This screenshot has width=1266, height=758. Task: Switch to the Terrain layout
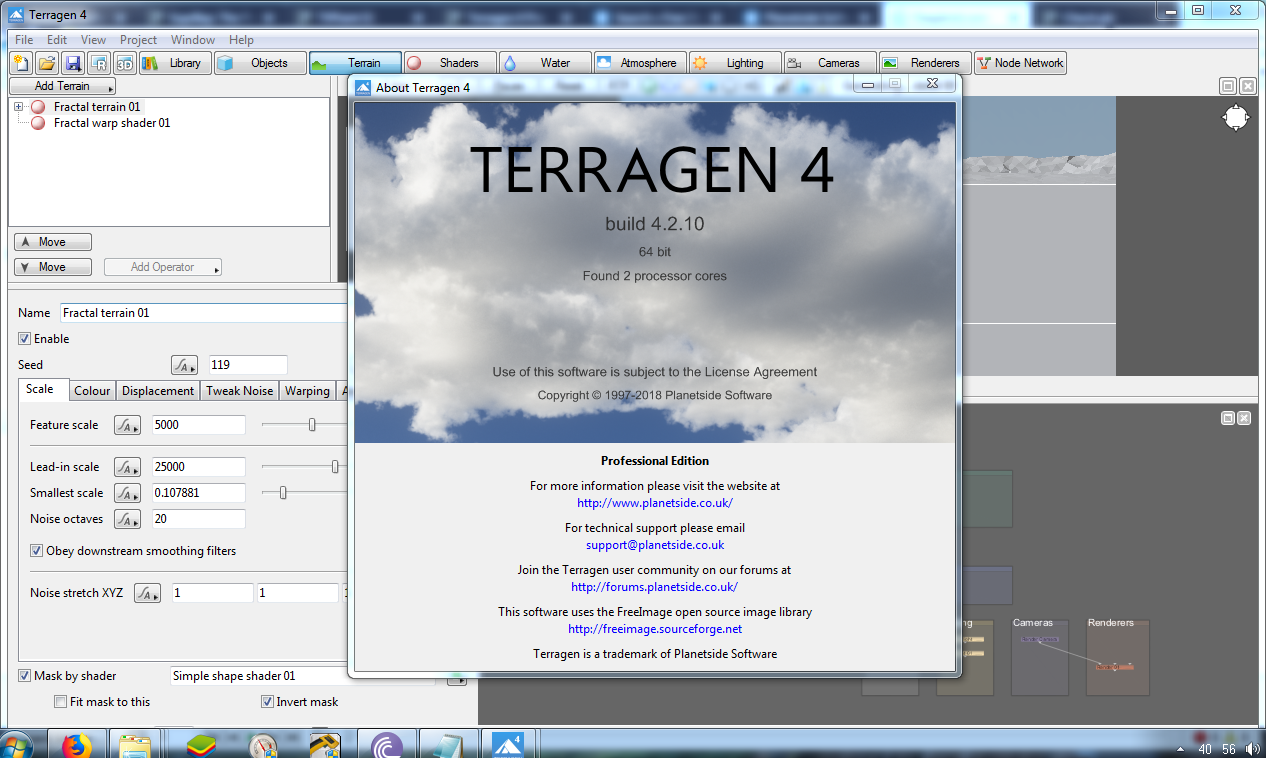[x=355, y=63]
